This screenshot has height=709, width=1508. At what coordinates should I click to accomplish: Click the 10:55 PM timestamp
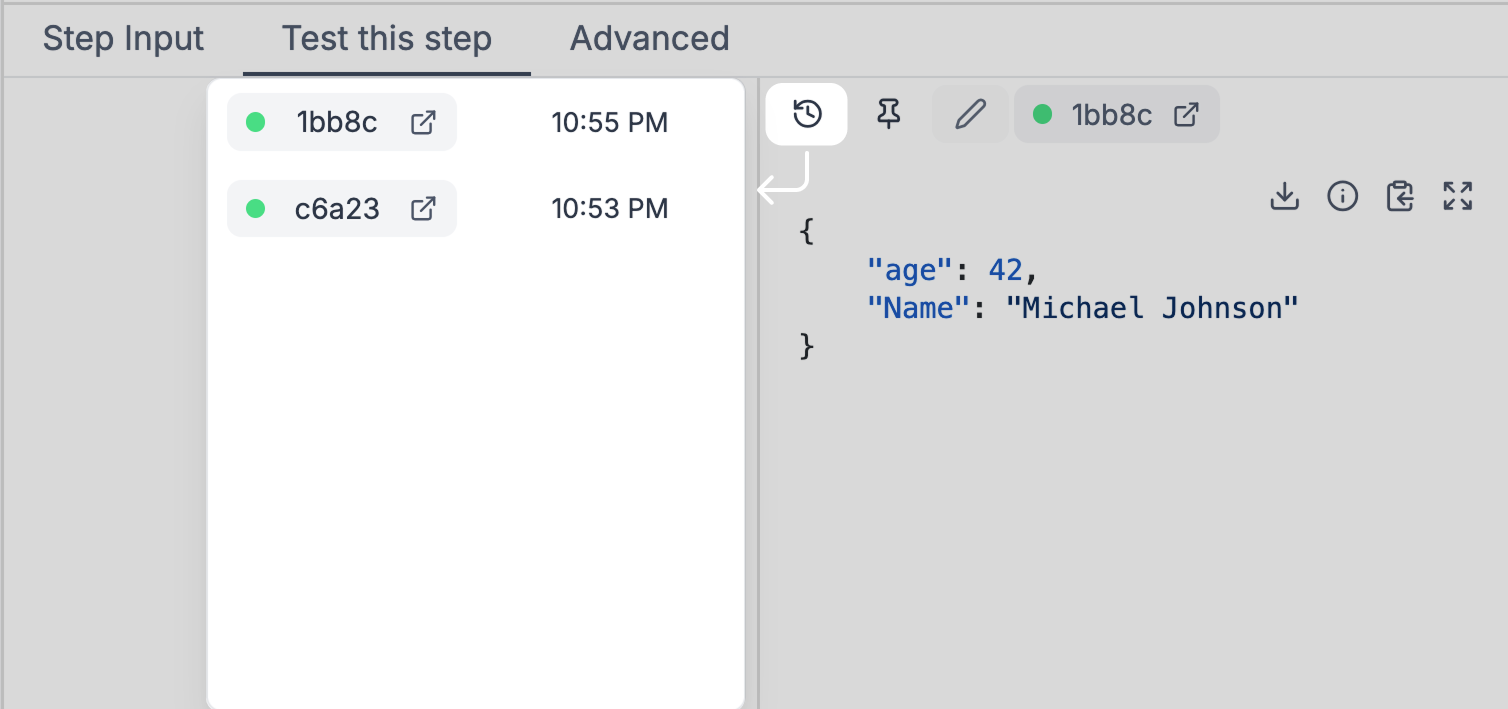point(609,122)
